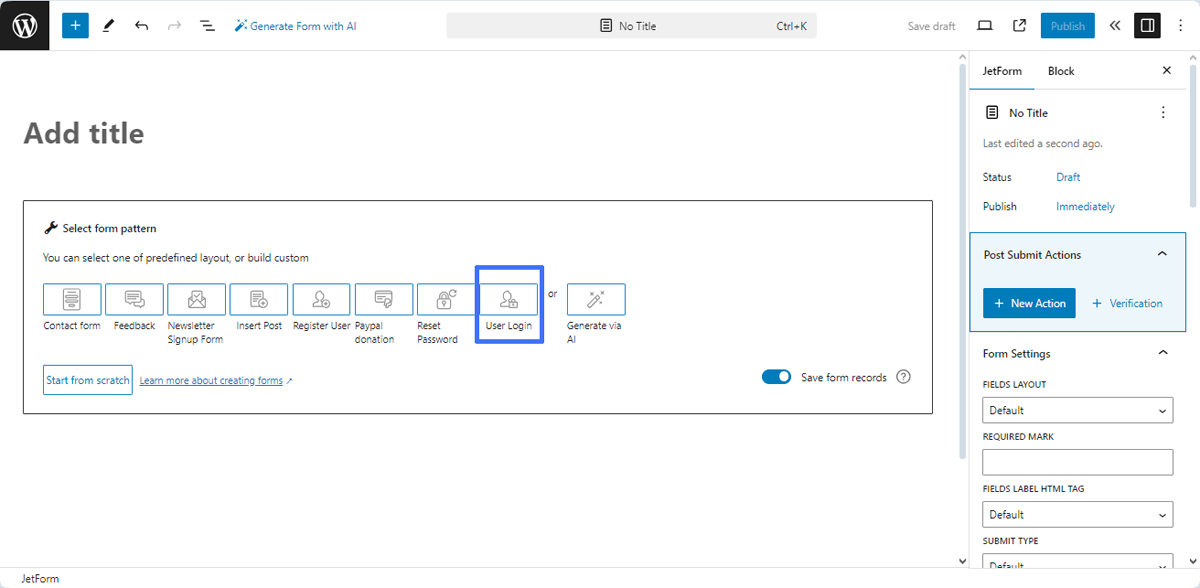Click the New Action button

click(x=1029, y=302)
